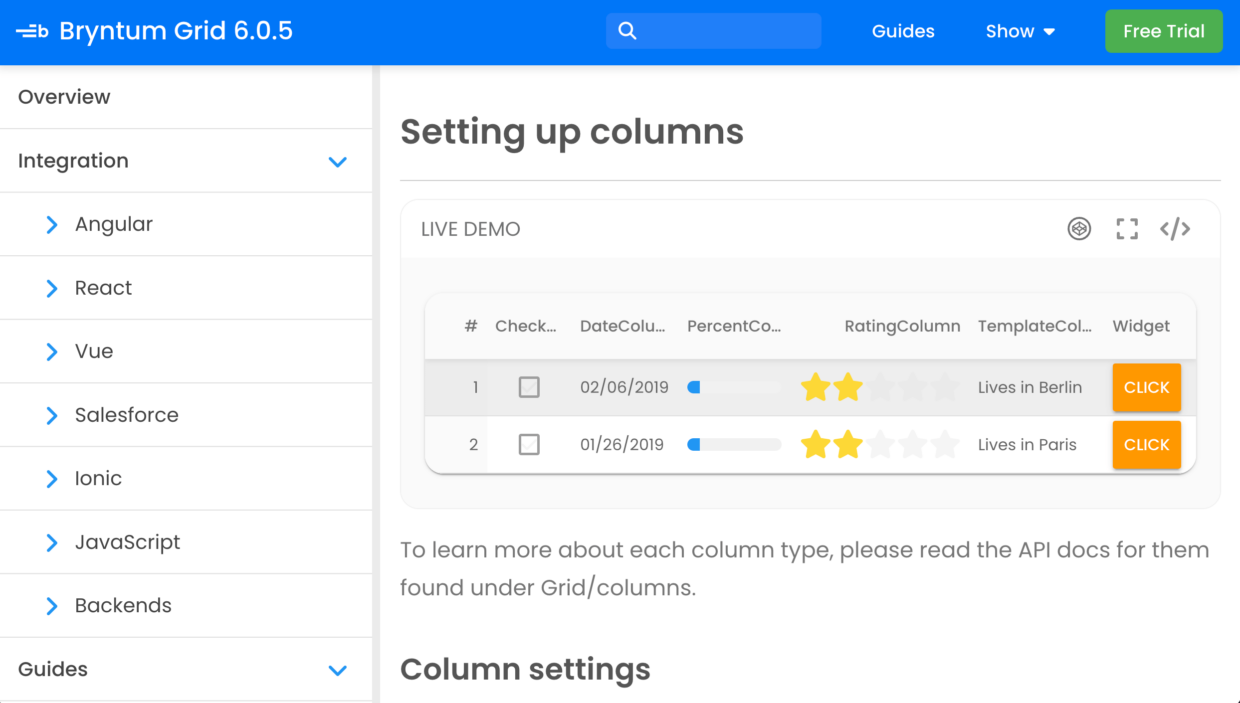The height and width of the screenshot is (703, 1240).
Task: Focus the search input field
Action: tap(714, 31)
